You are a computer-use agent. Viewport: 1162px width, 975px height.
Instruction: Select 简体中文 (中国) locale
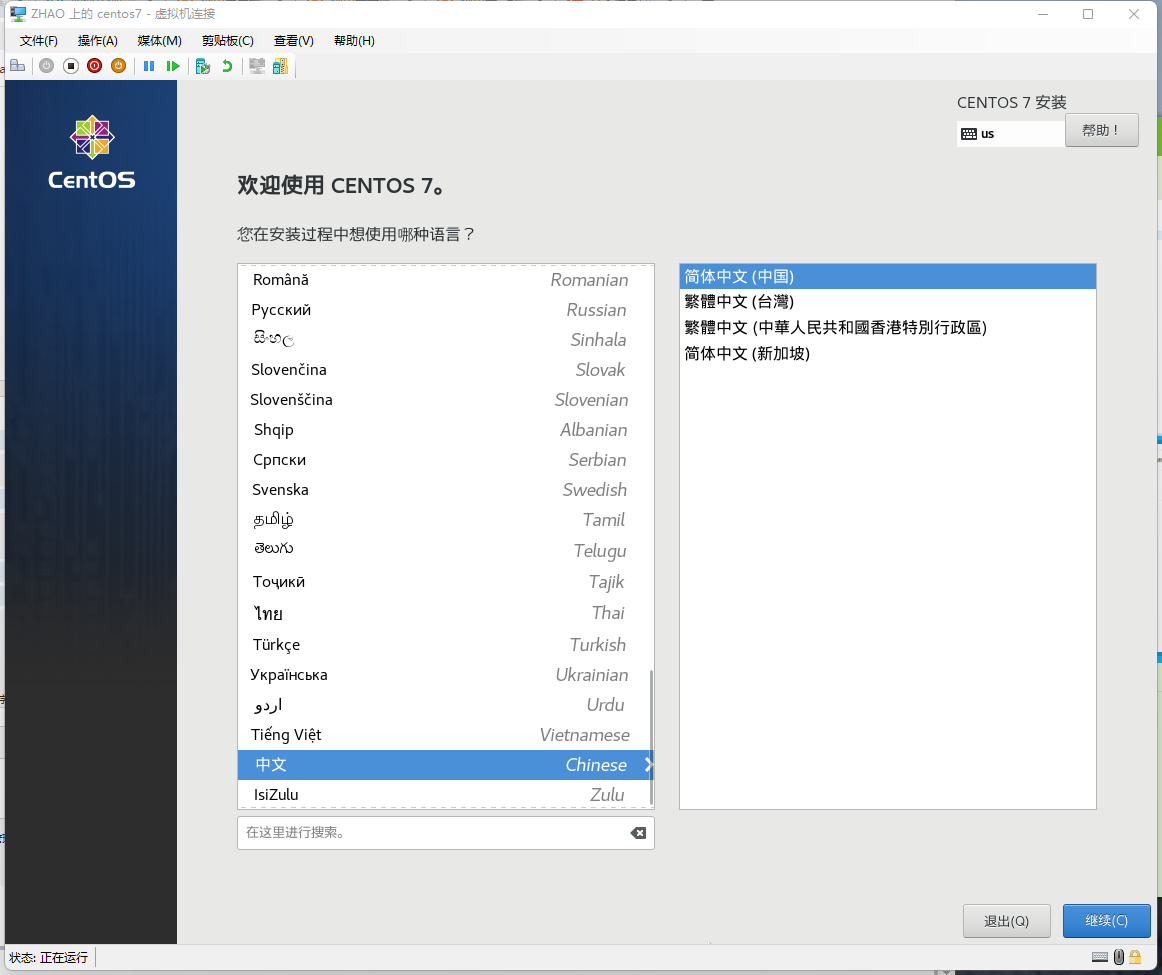(887, 276)
